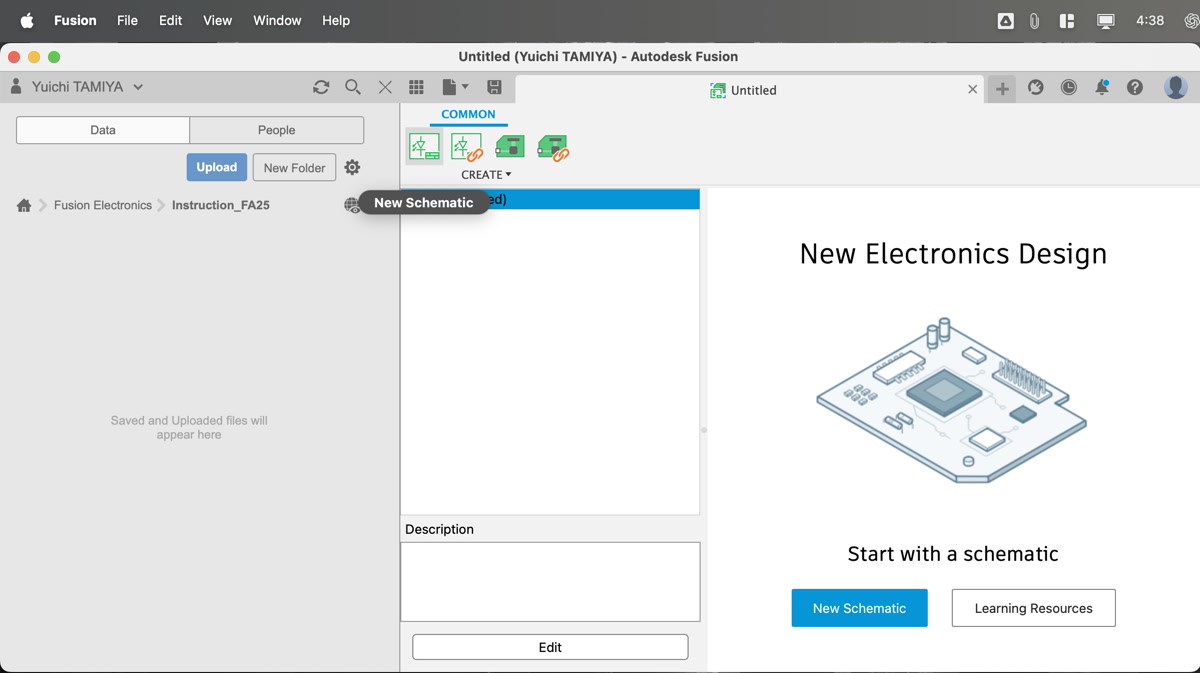Switch to the People tab
The image size is (1200, 673).
276,130
